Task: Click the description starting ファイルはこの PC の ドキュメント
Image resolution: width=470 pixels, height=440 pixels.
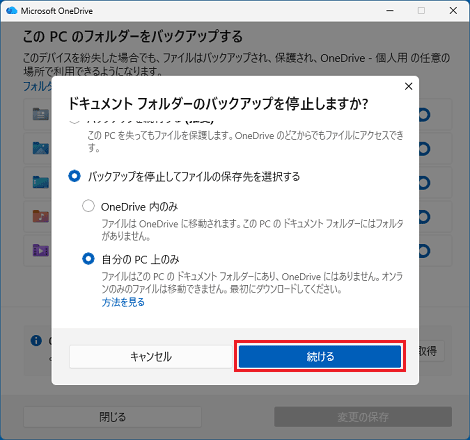Action: click(252, 282)
